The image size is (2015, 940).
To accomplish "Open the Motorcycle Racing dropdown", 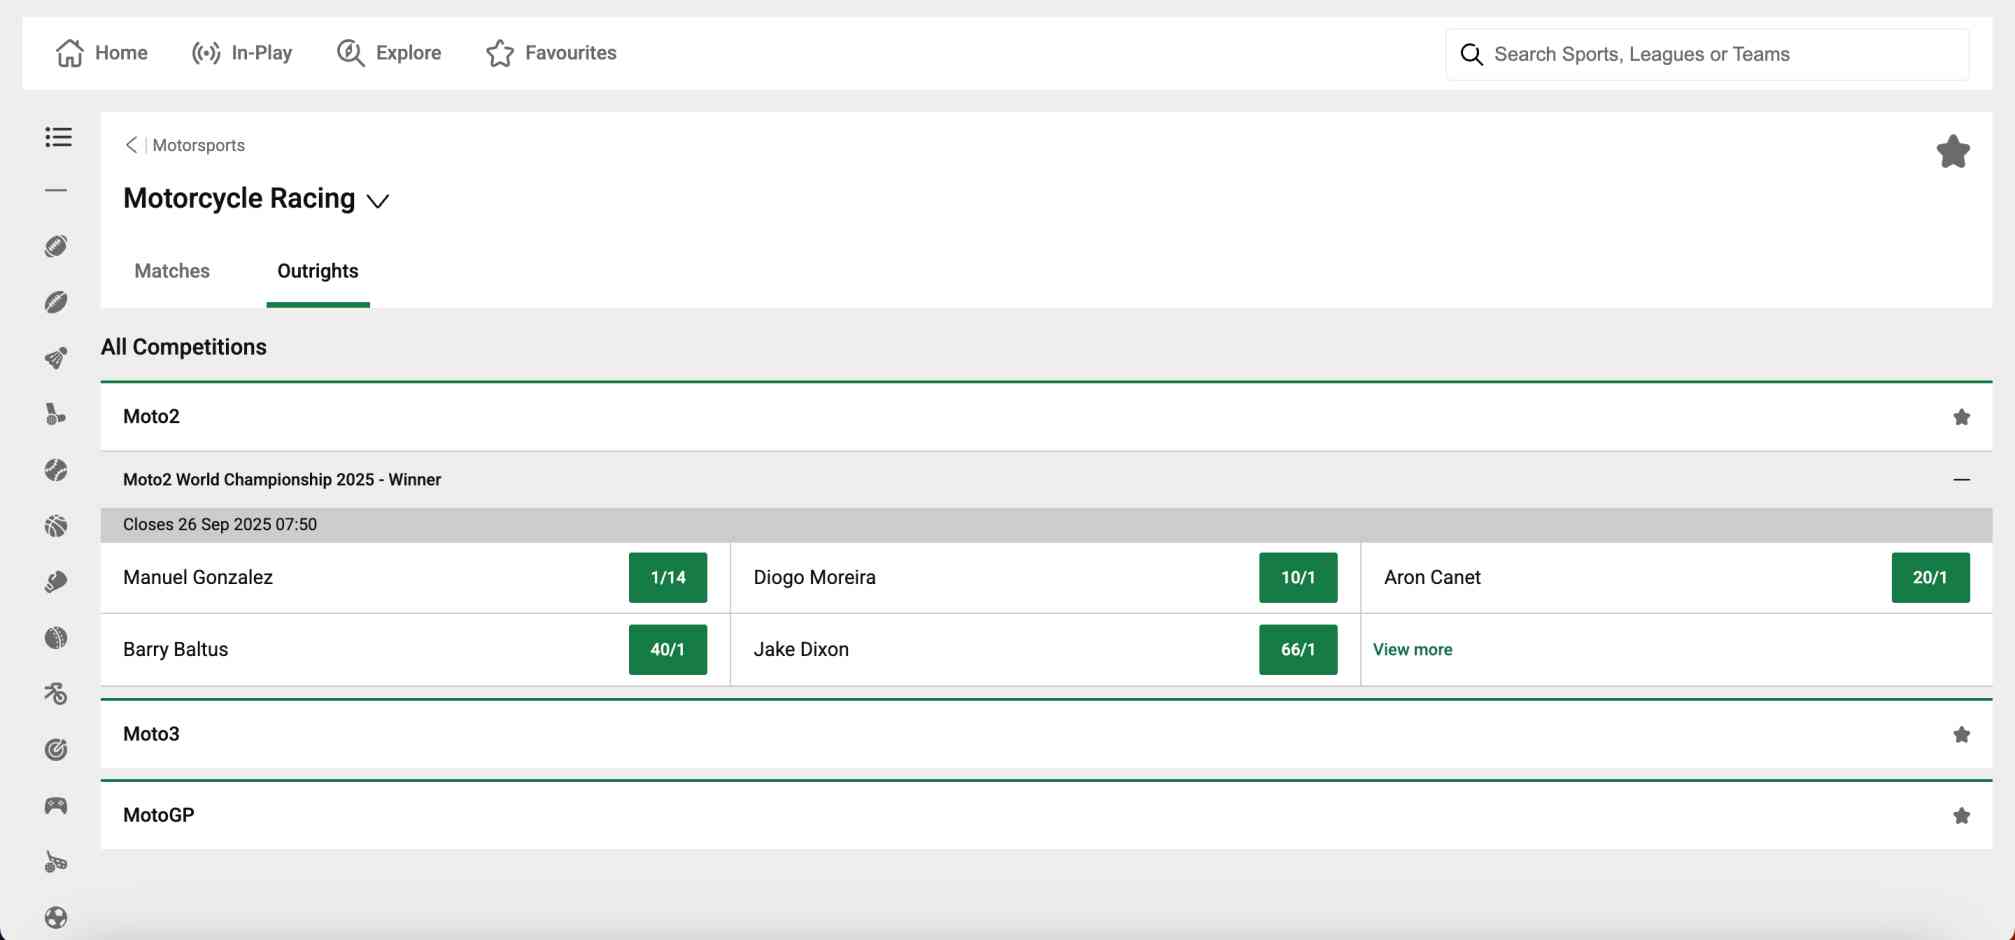I will pos(378,201).
